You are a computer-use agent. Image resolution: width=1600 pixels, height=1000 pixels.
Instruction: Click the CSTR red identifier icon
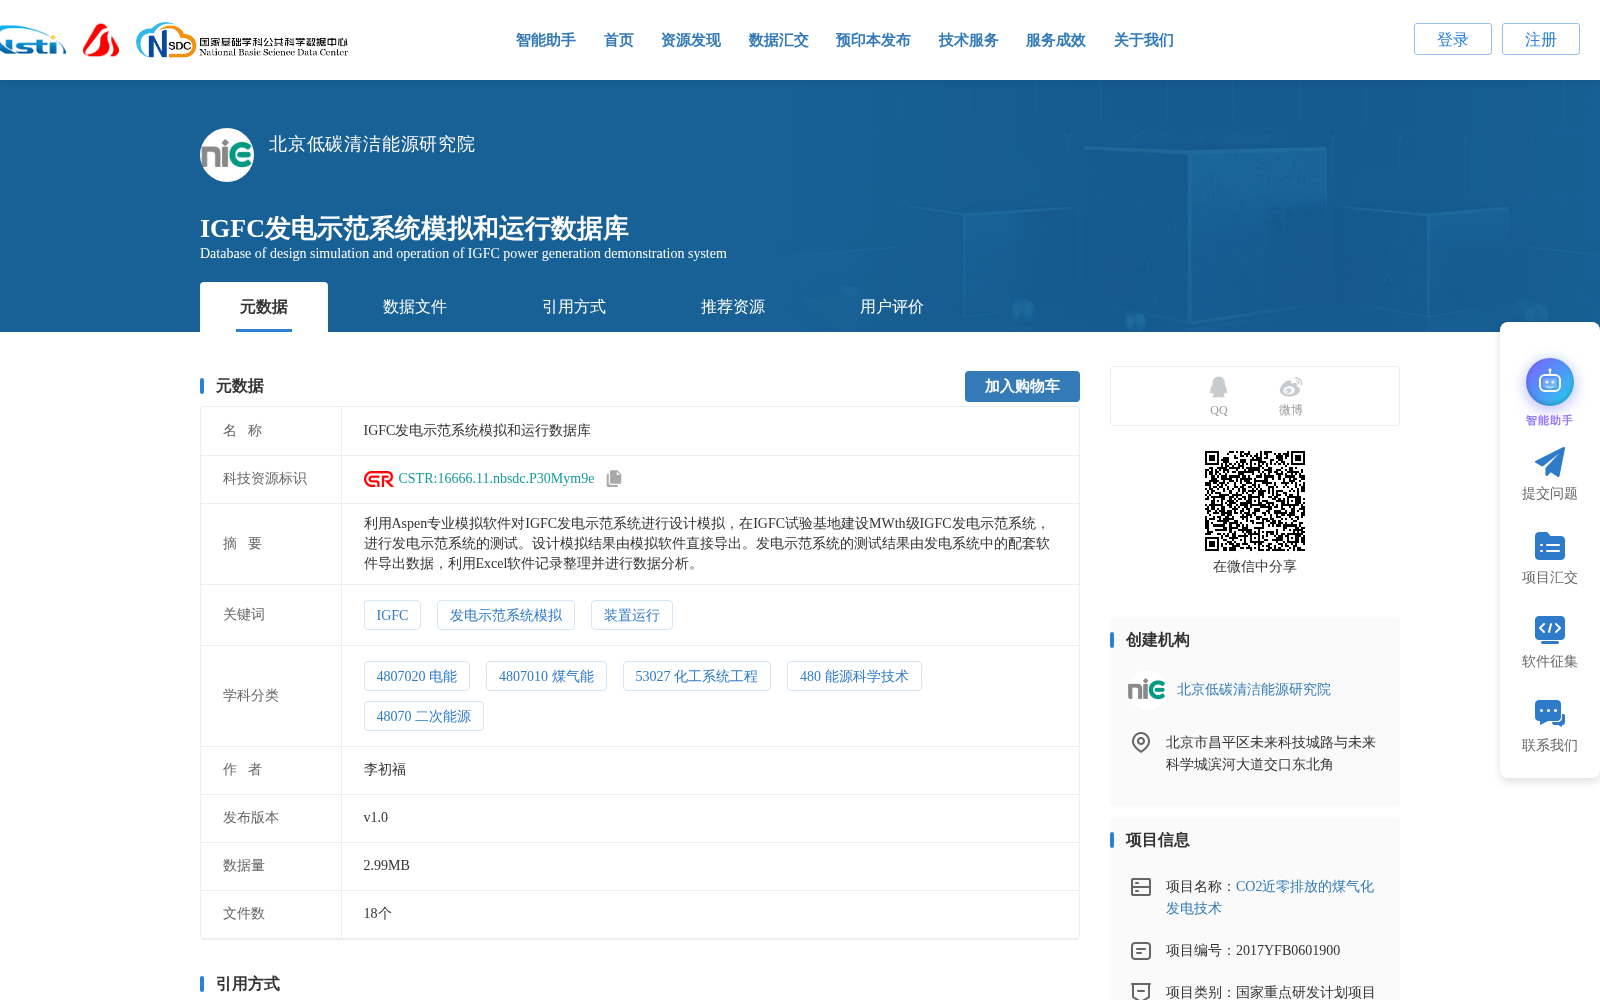click(378, 479)
